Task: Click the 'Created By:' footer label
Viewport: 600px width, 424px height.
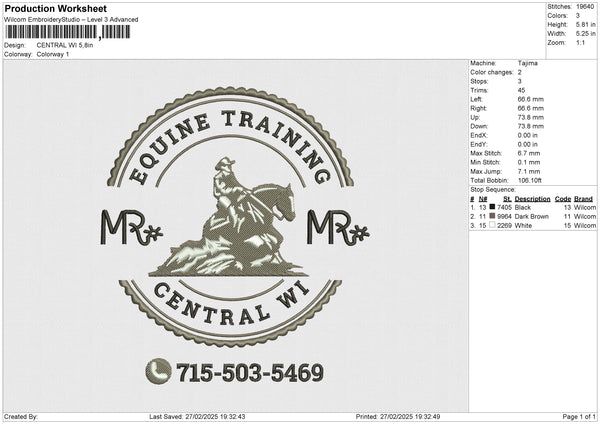Action: (21, 417)
